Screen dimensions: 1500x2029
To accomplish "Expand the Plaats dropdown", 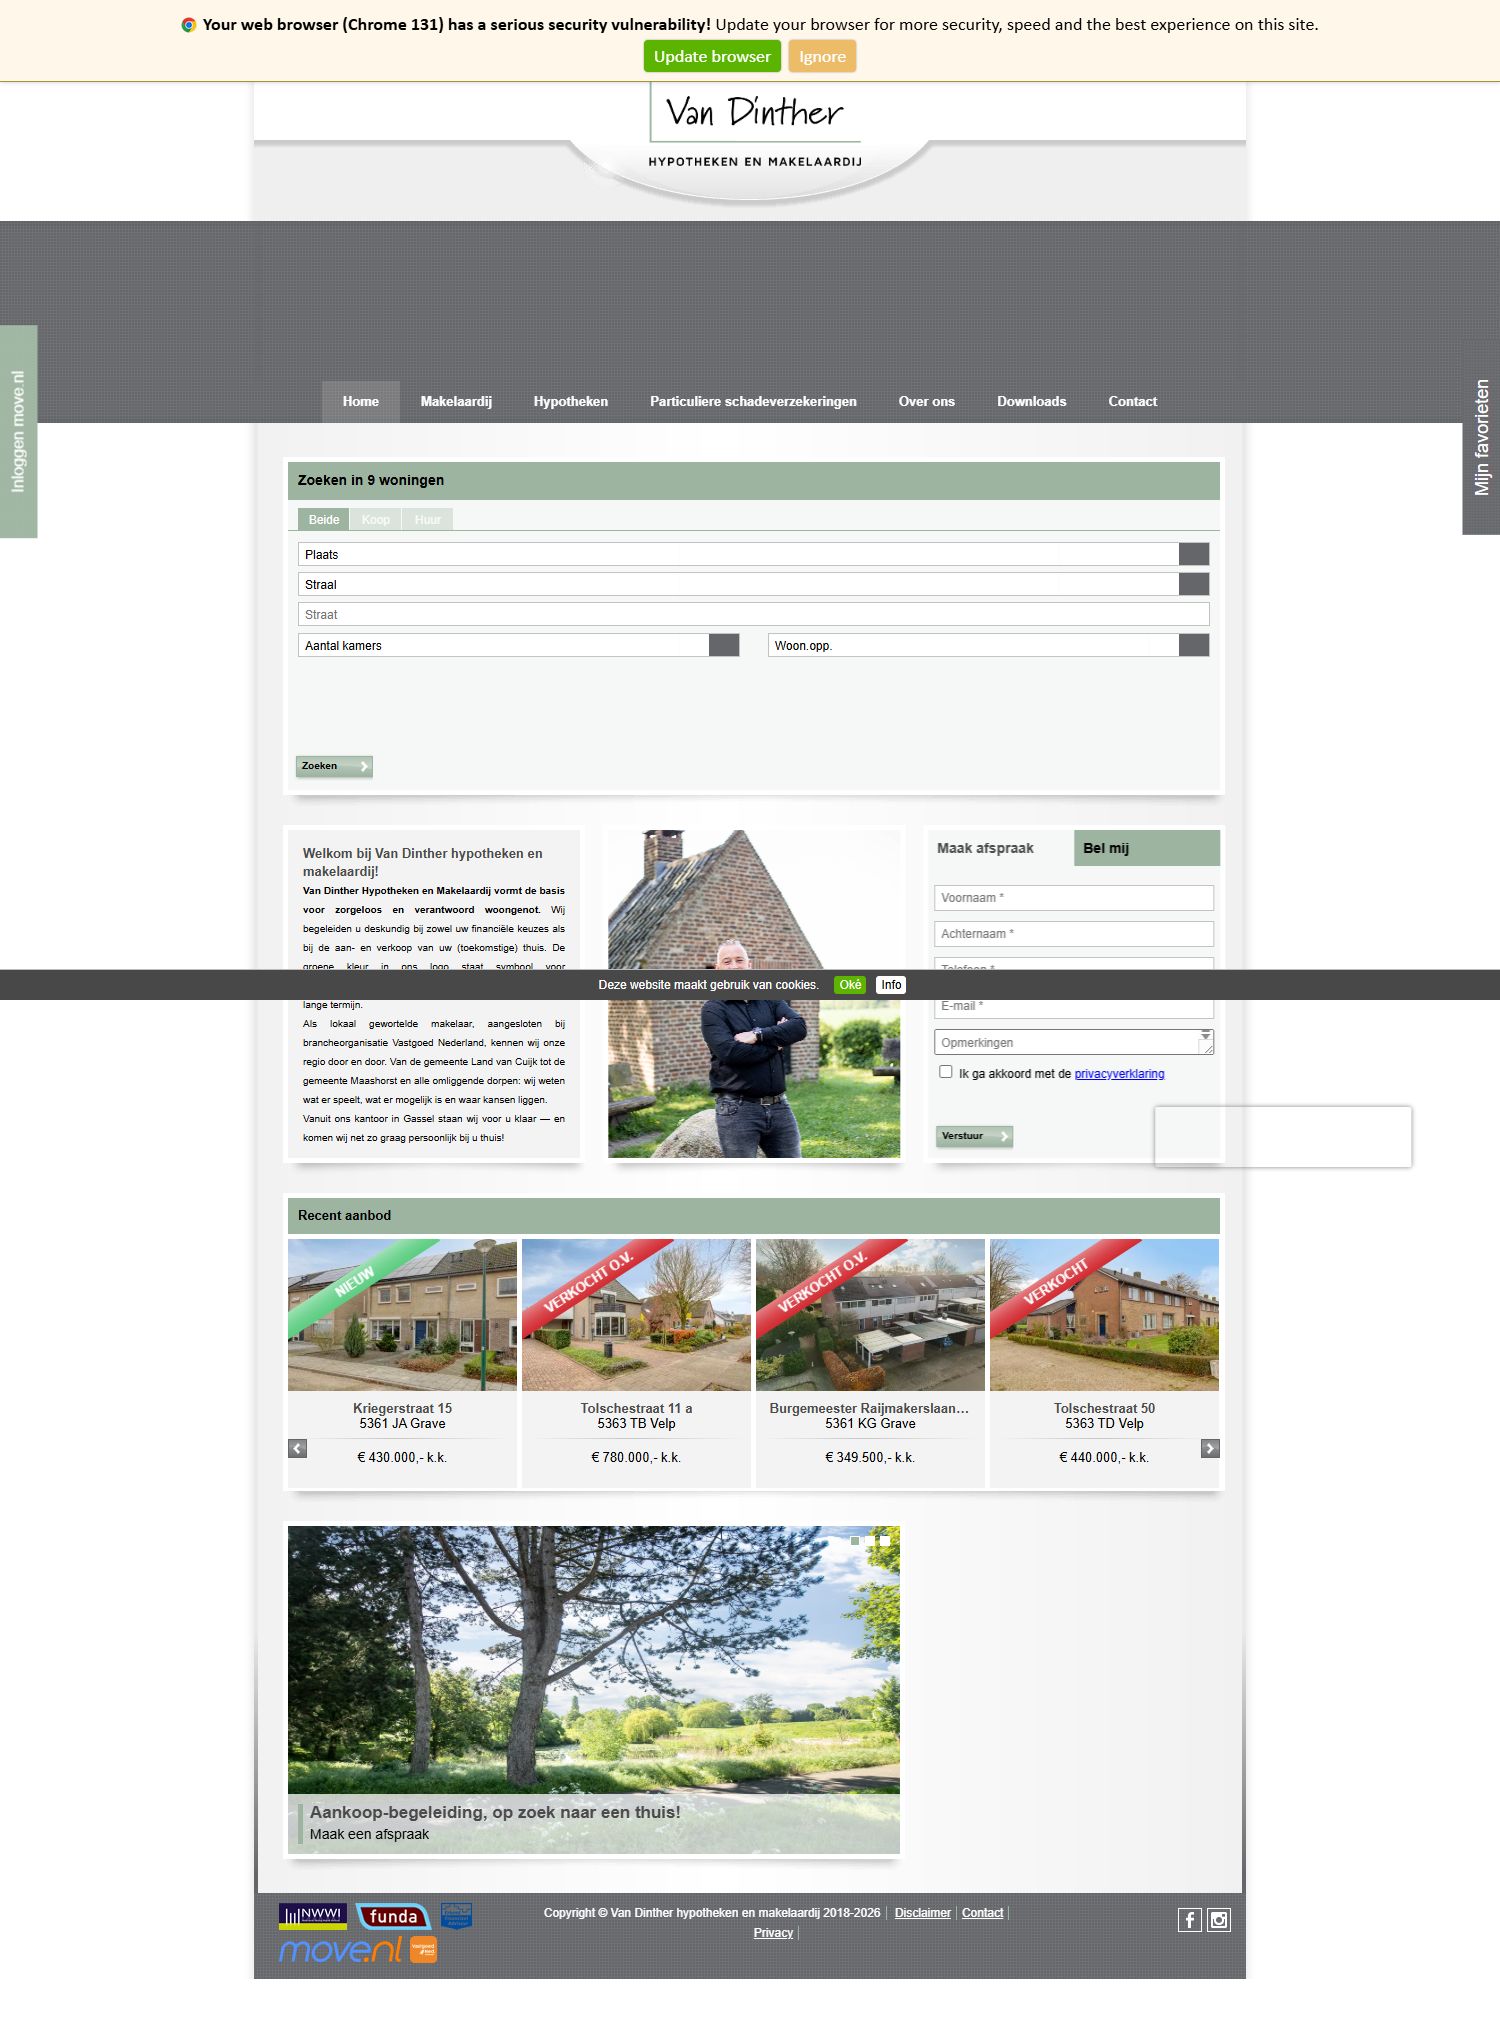I will [1193, 554].
